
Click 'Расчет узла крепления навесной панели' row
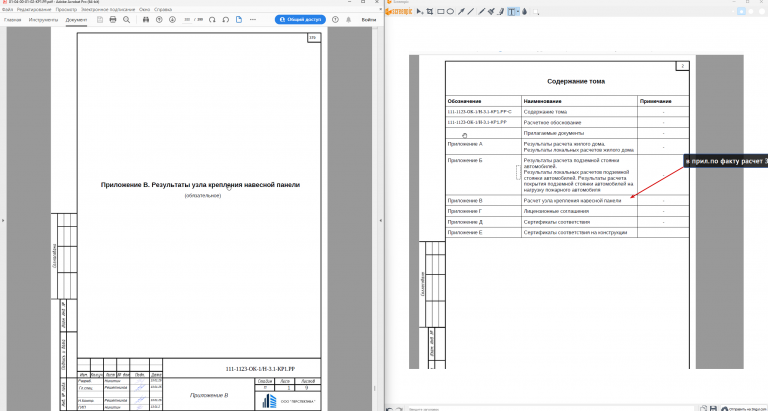[x=572, y=201]
